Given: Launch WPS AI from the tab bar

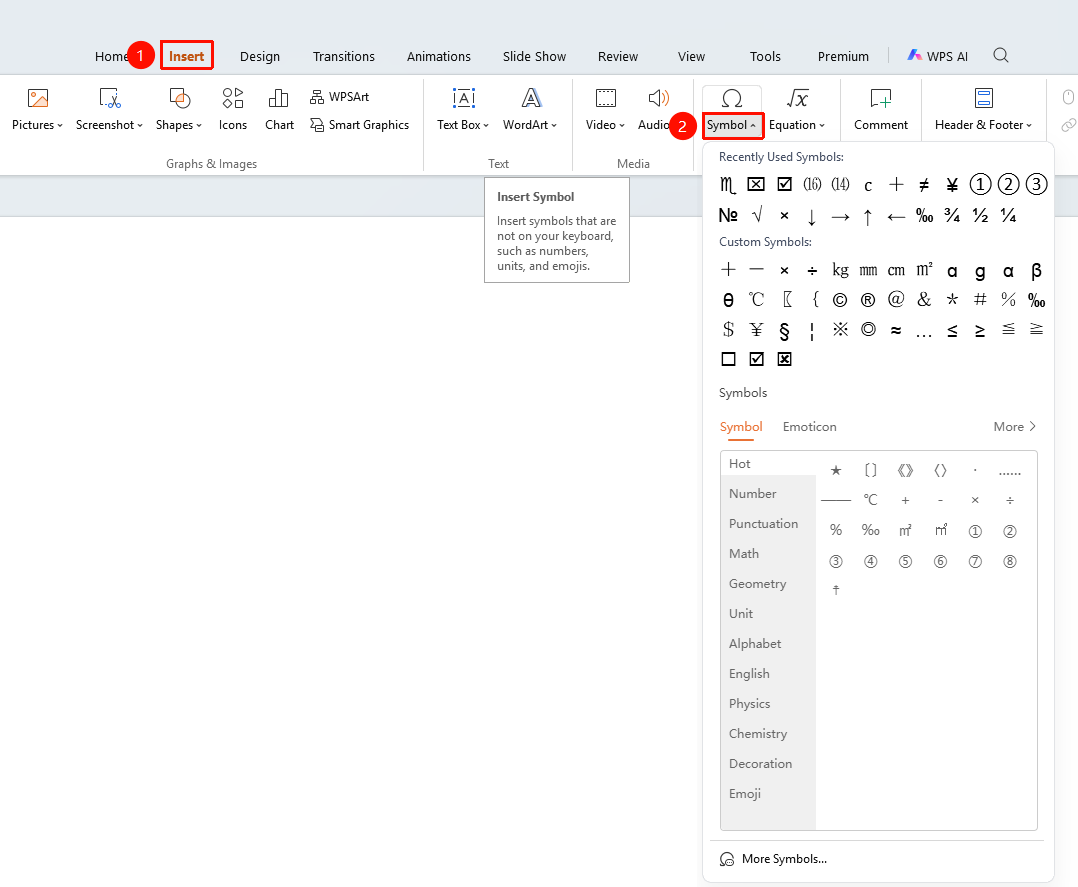Looking at the screenshot, I should [x=937, y=56].
